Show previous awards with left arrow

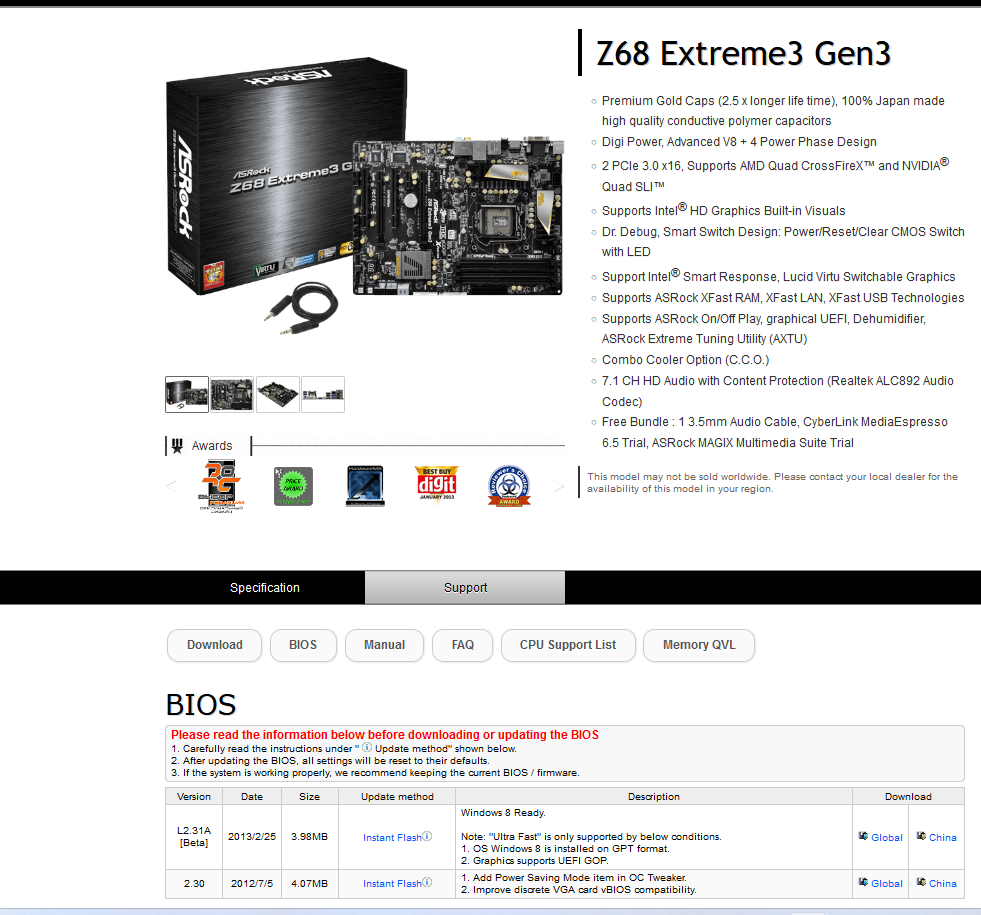(x=171, y=486)
